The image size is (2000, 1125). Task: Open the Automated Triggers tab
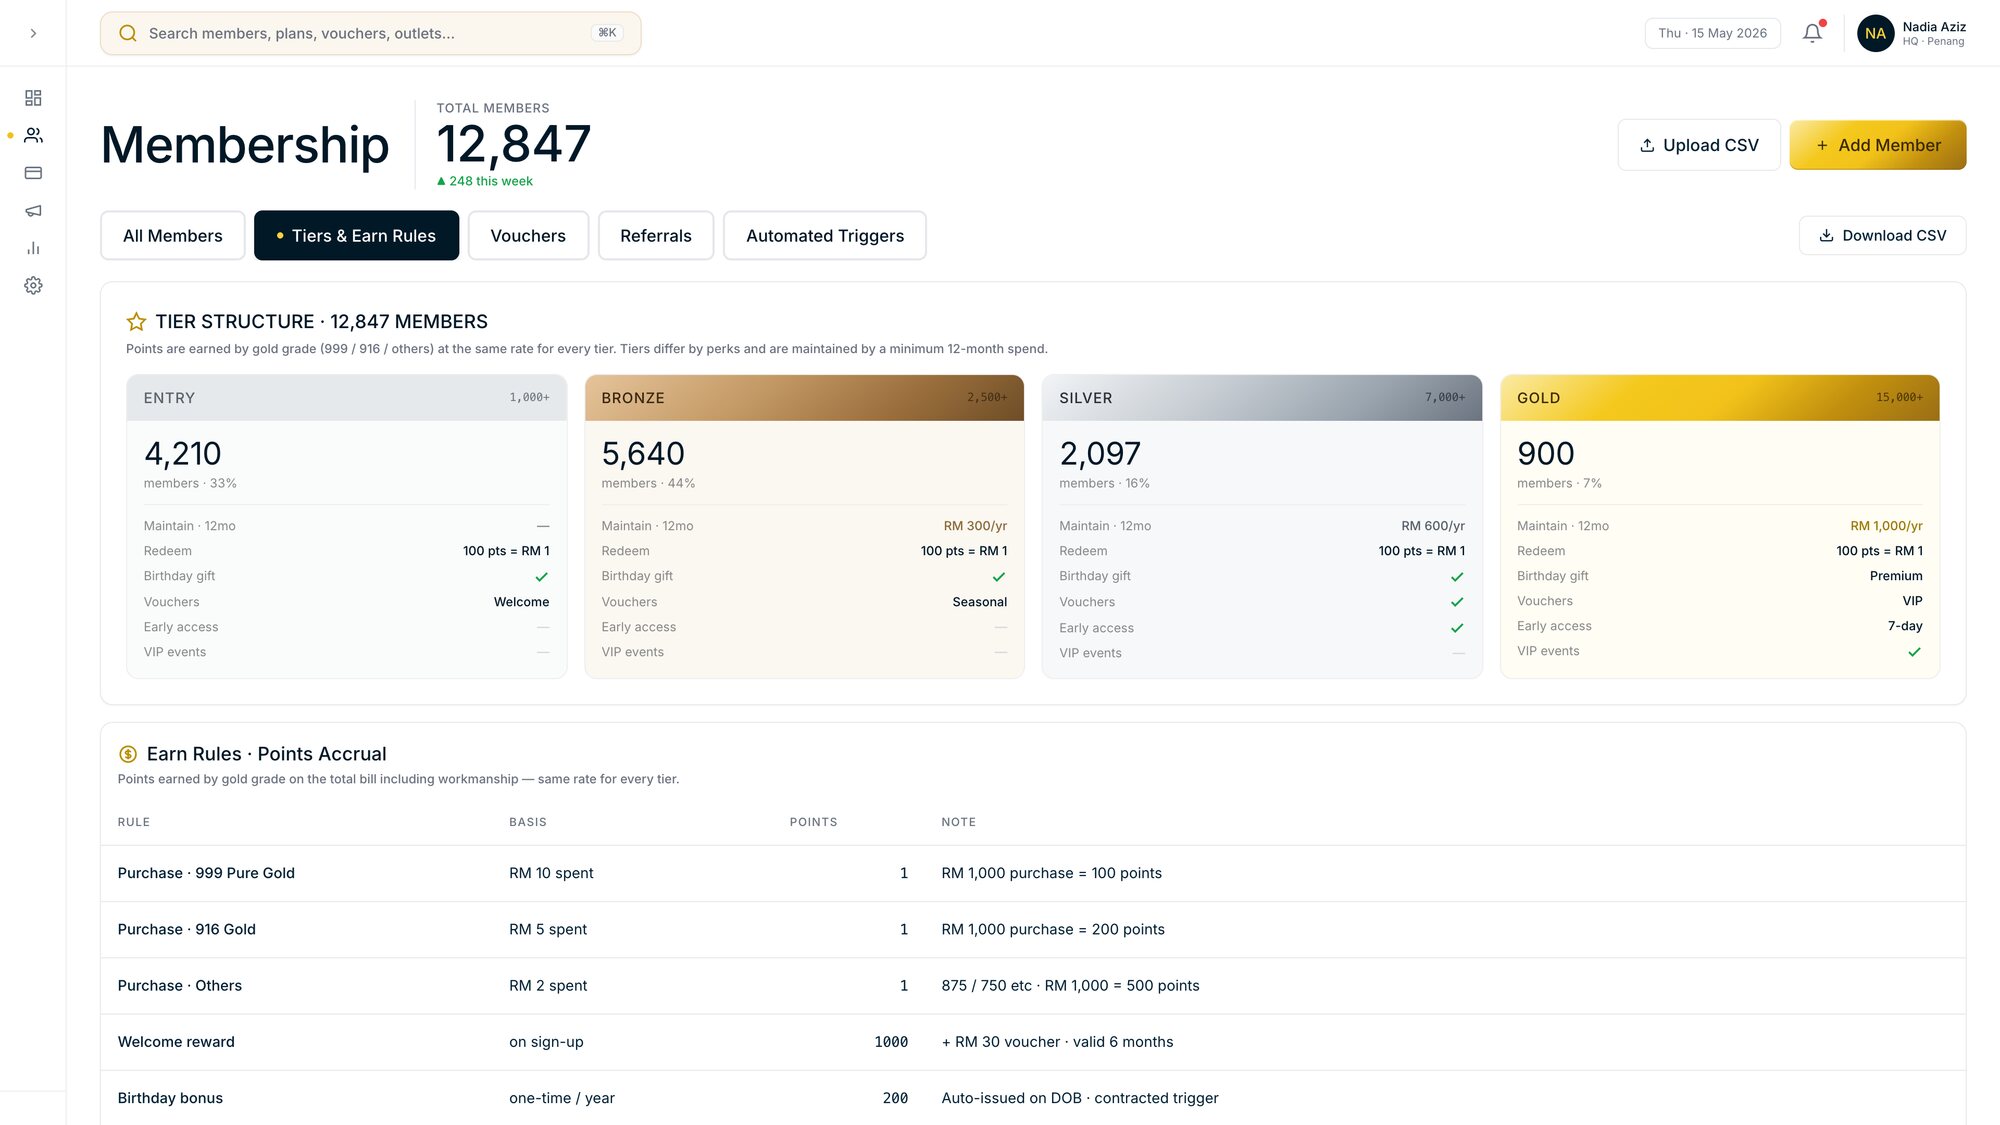(825, 235)
